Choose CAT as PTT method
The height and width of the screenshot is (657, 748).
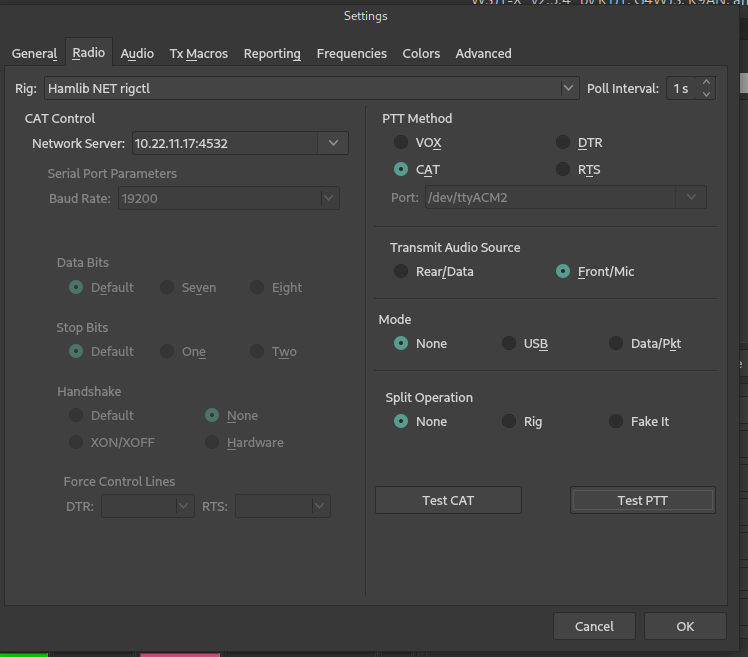coord(417,169)
